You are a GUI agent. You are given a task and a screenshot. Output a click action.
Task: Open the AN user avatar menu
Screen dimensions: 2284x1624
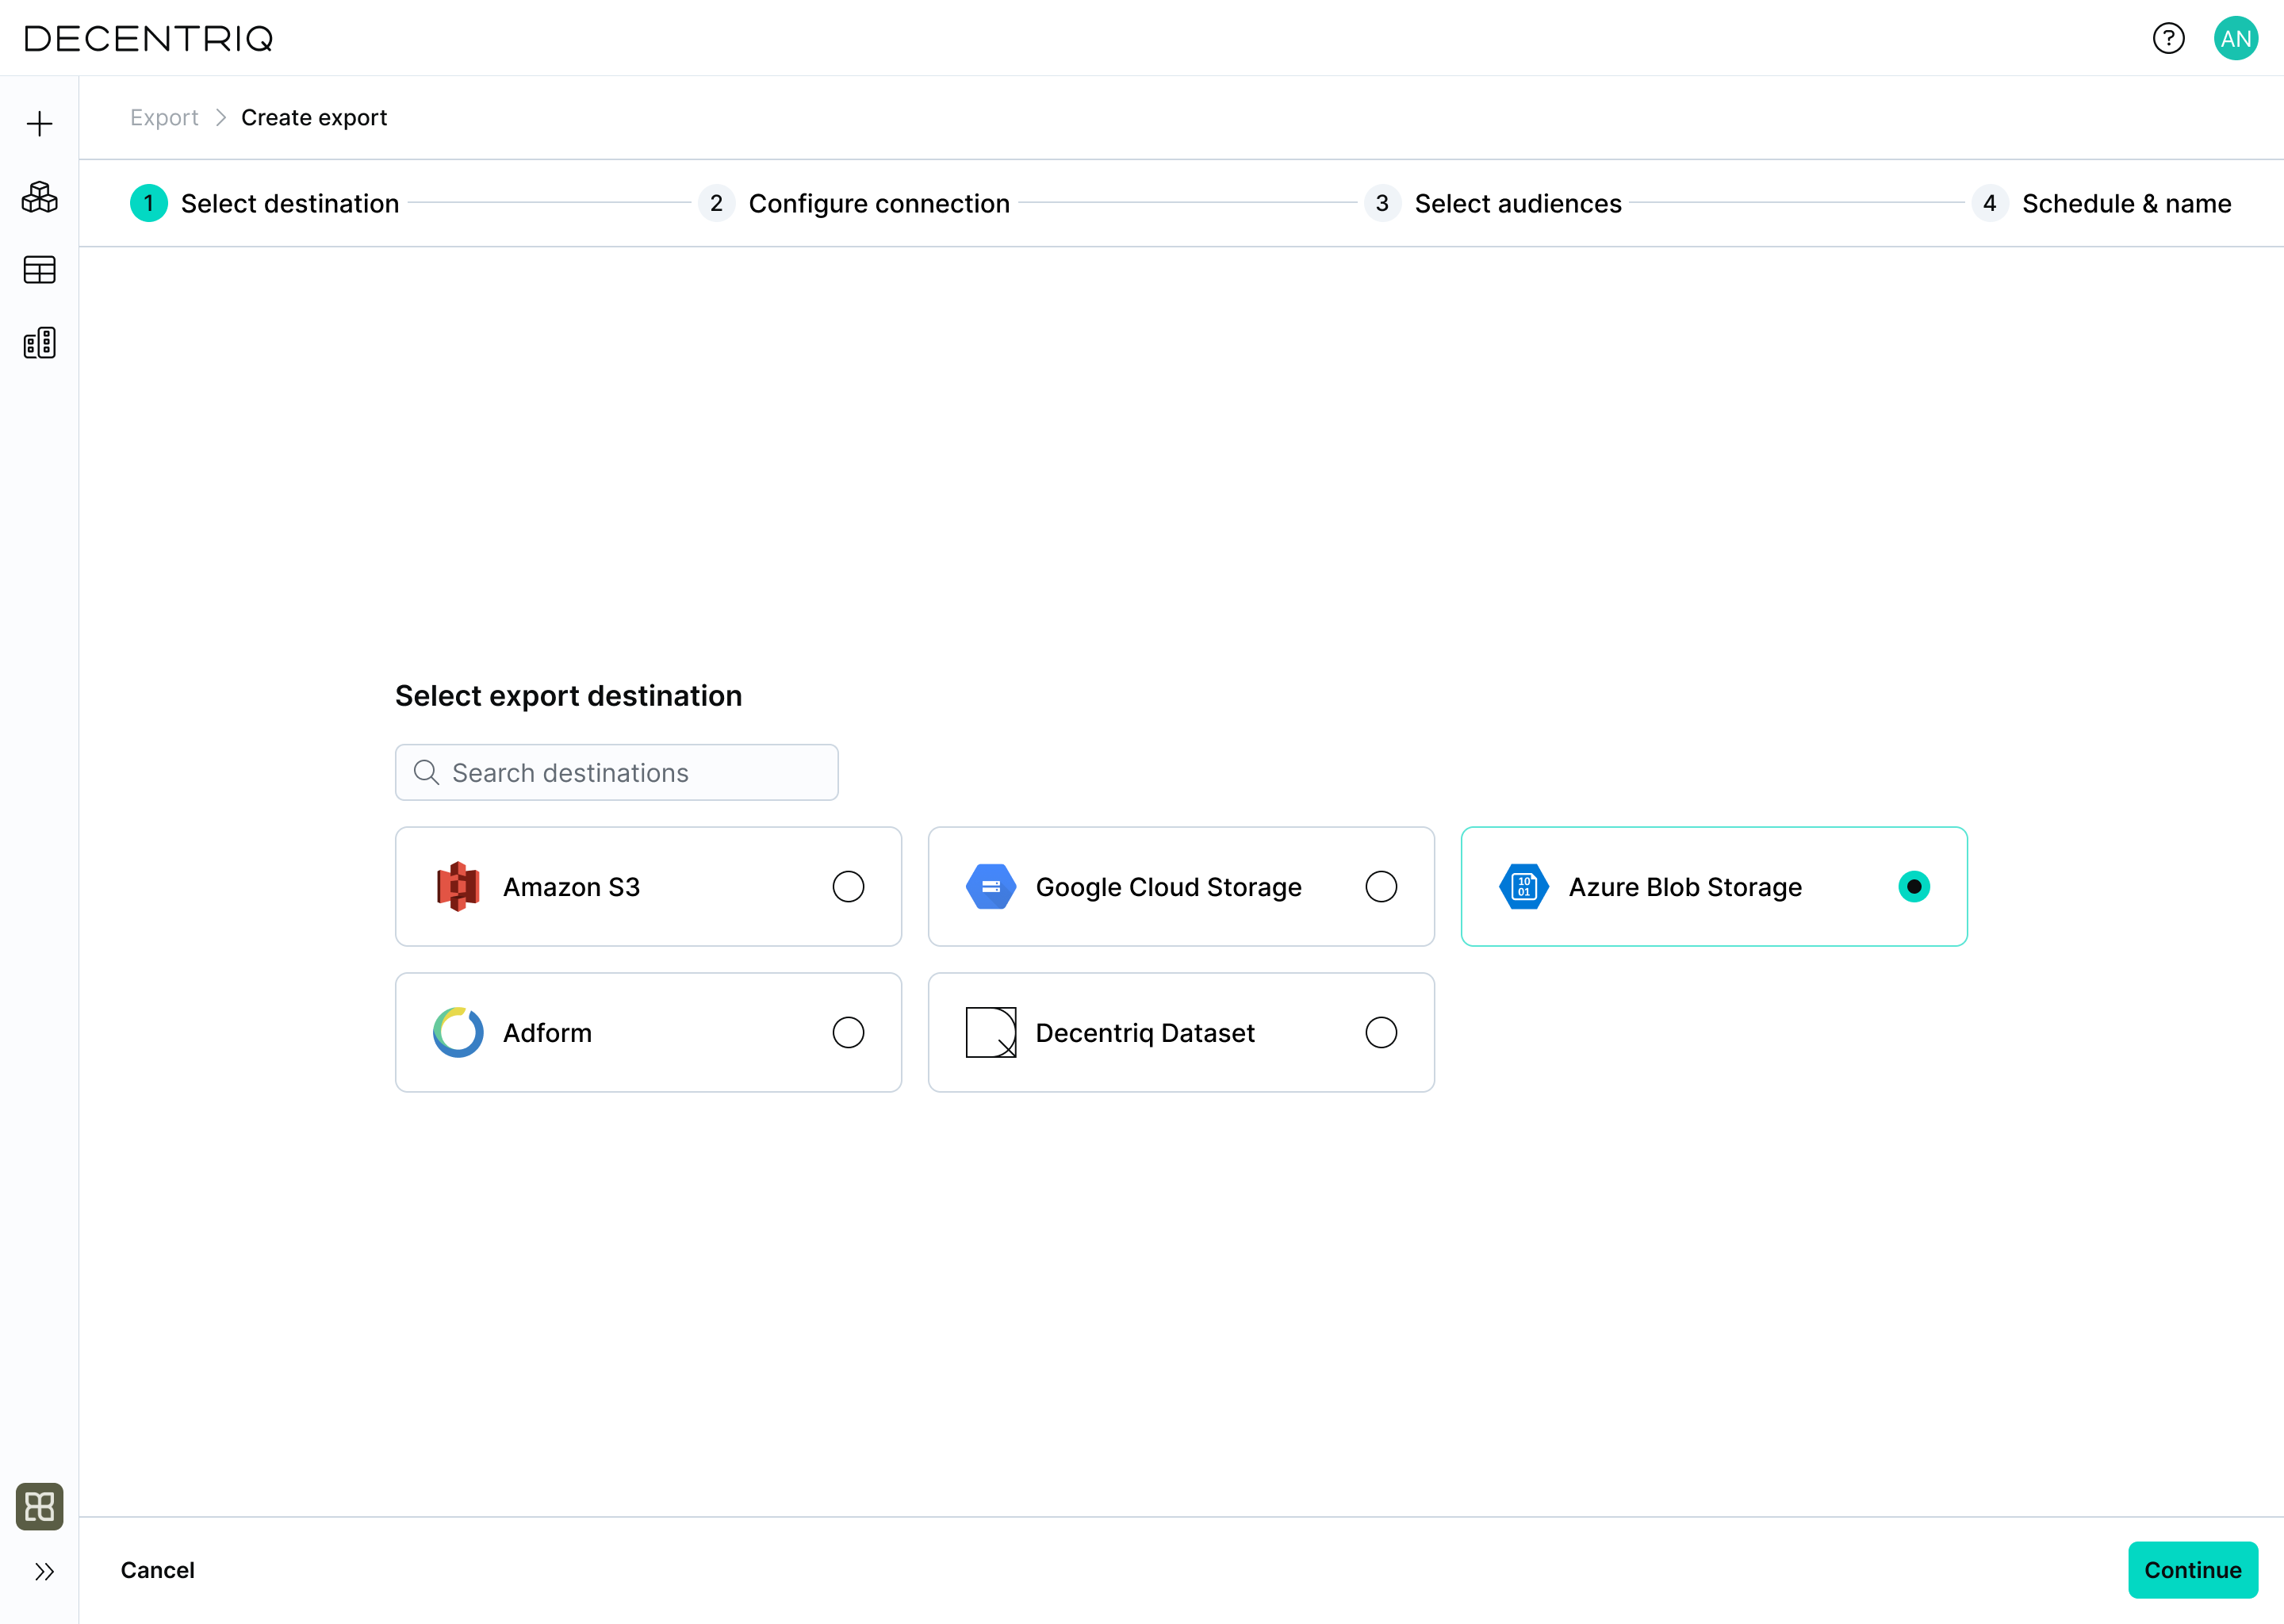pos(2236,38)
